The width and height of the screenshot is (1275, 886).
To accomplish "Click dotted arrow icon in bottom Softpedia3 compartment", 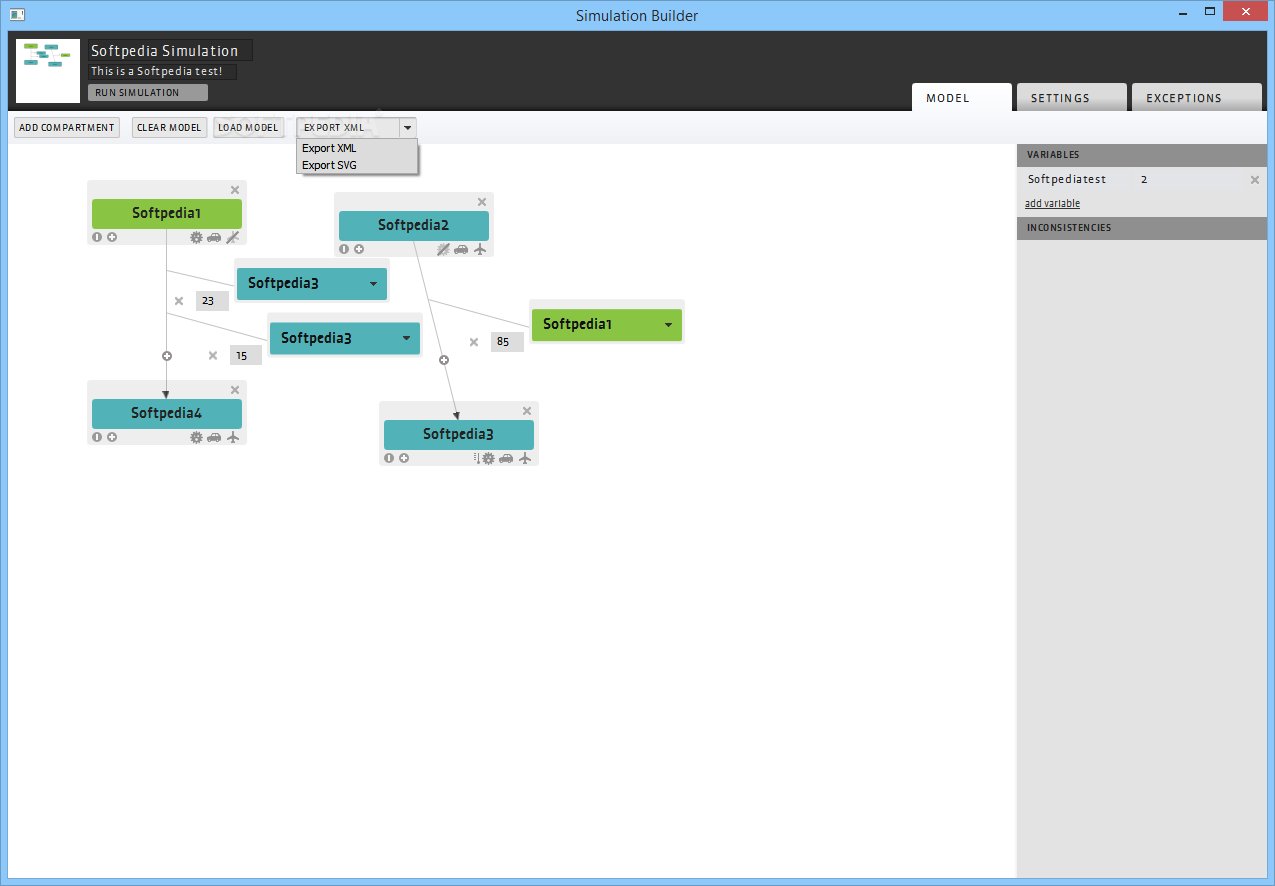I will (477, 458).
